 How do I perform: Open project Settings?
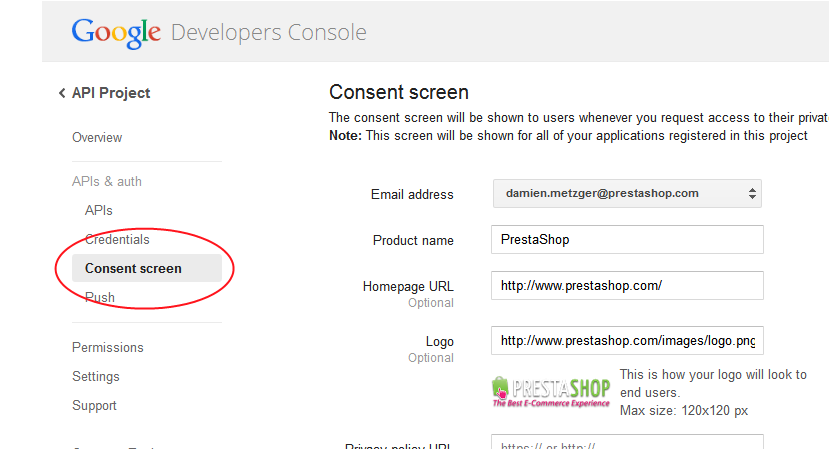[96, 377]
